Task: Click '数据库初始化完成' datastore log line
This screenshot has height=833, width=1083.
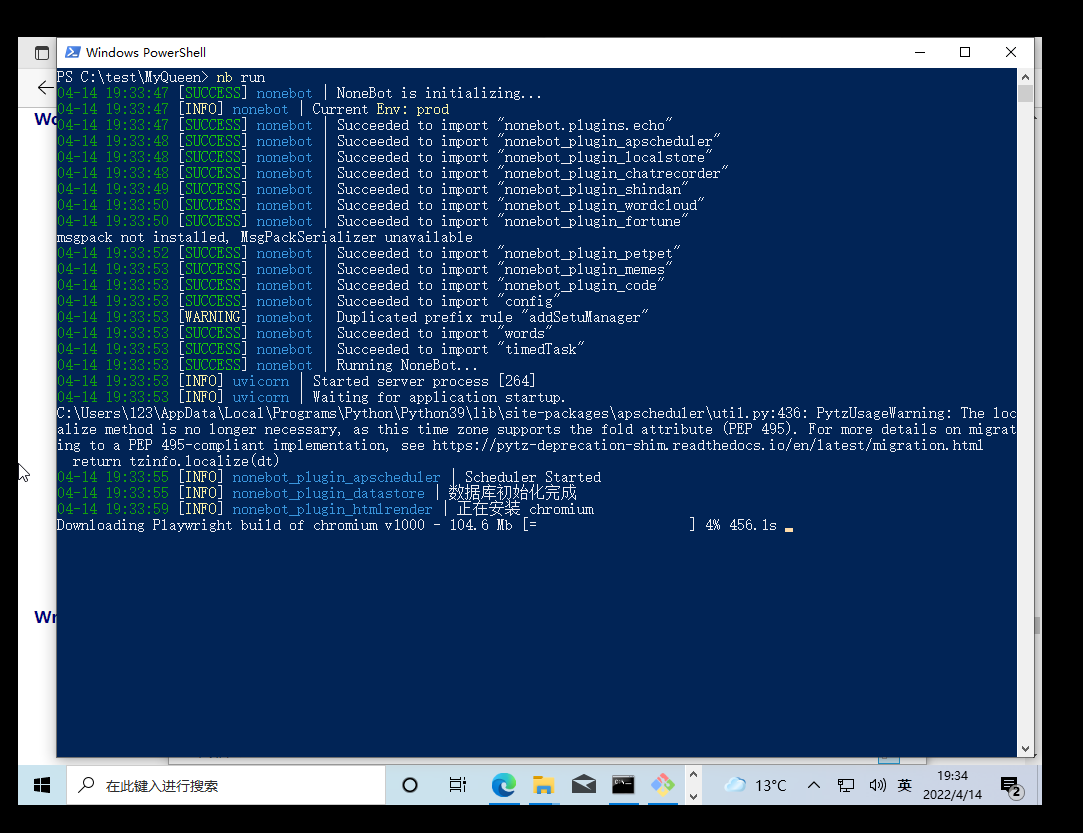Action: click(316, 493)
